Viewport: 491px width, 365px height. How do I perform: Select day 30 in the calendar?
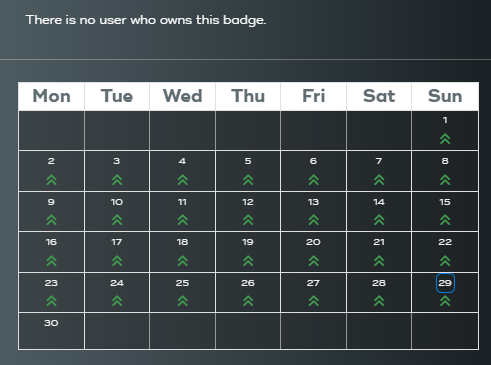pos(51,323)
